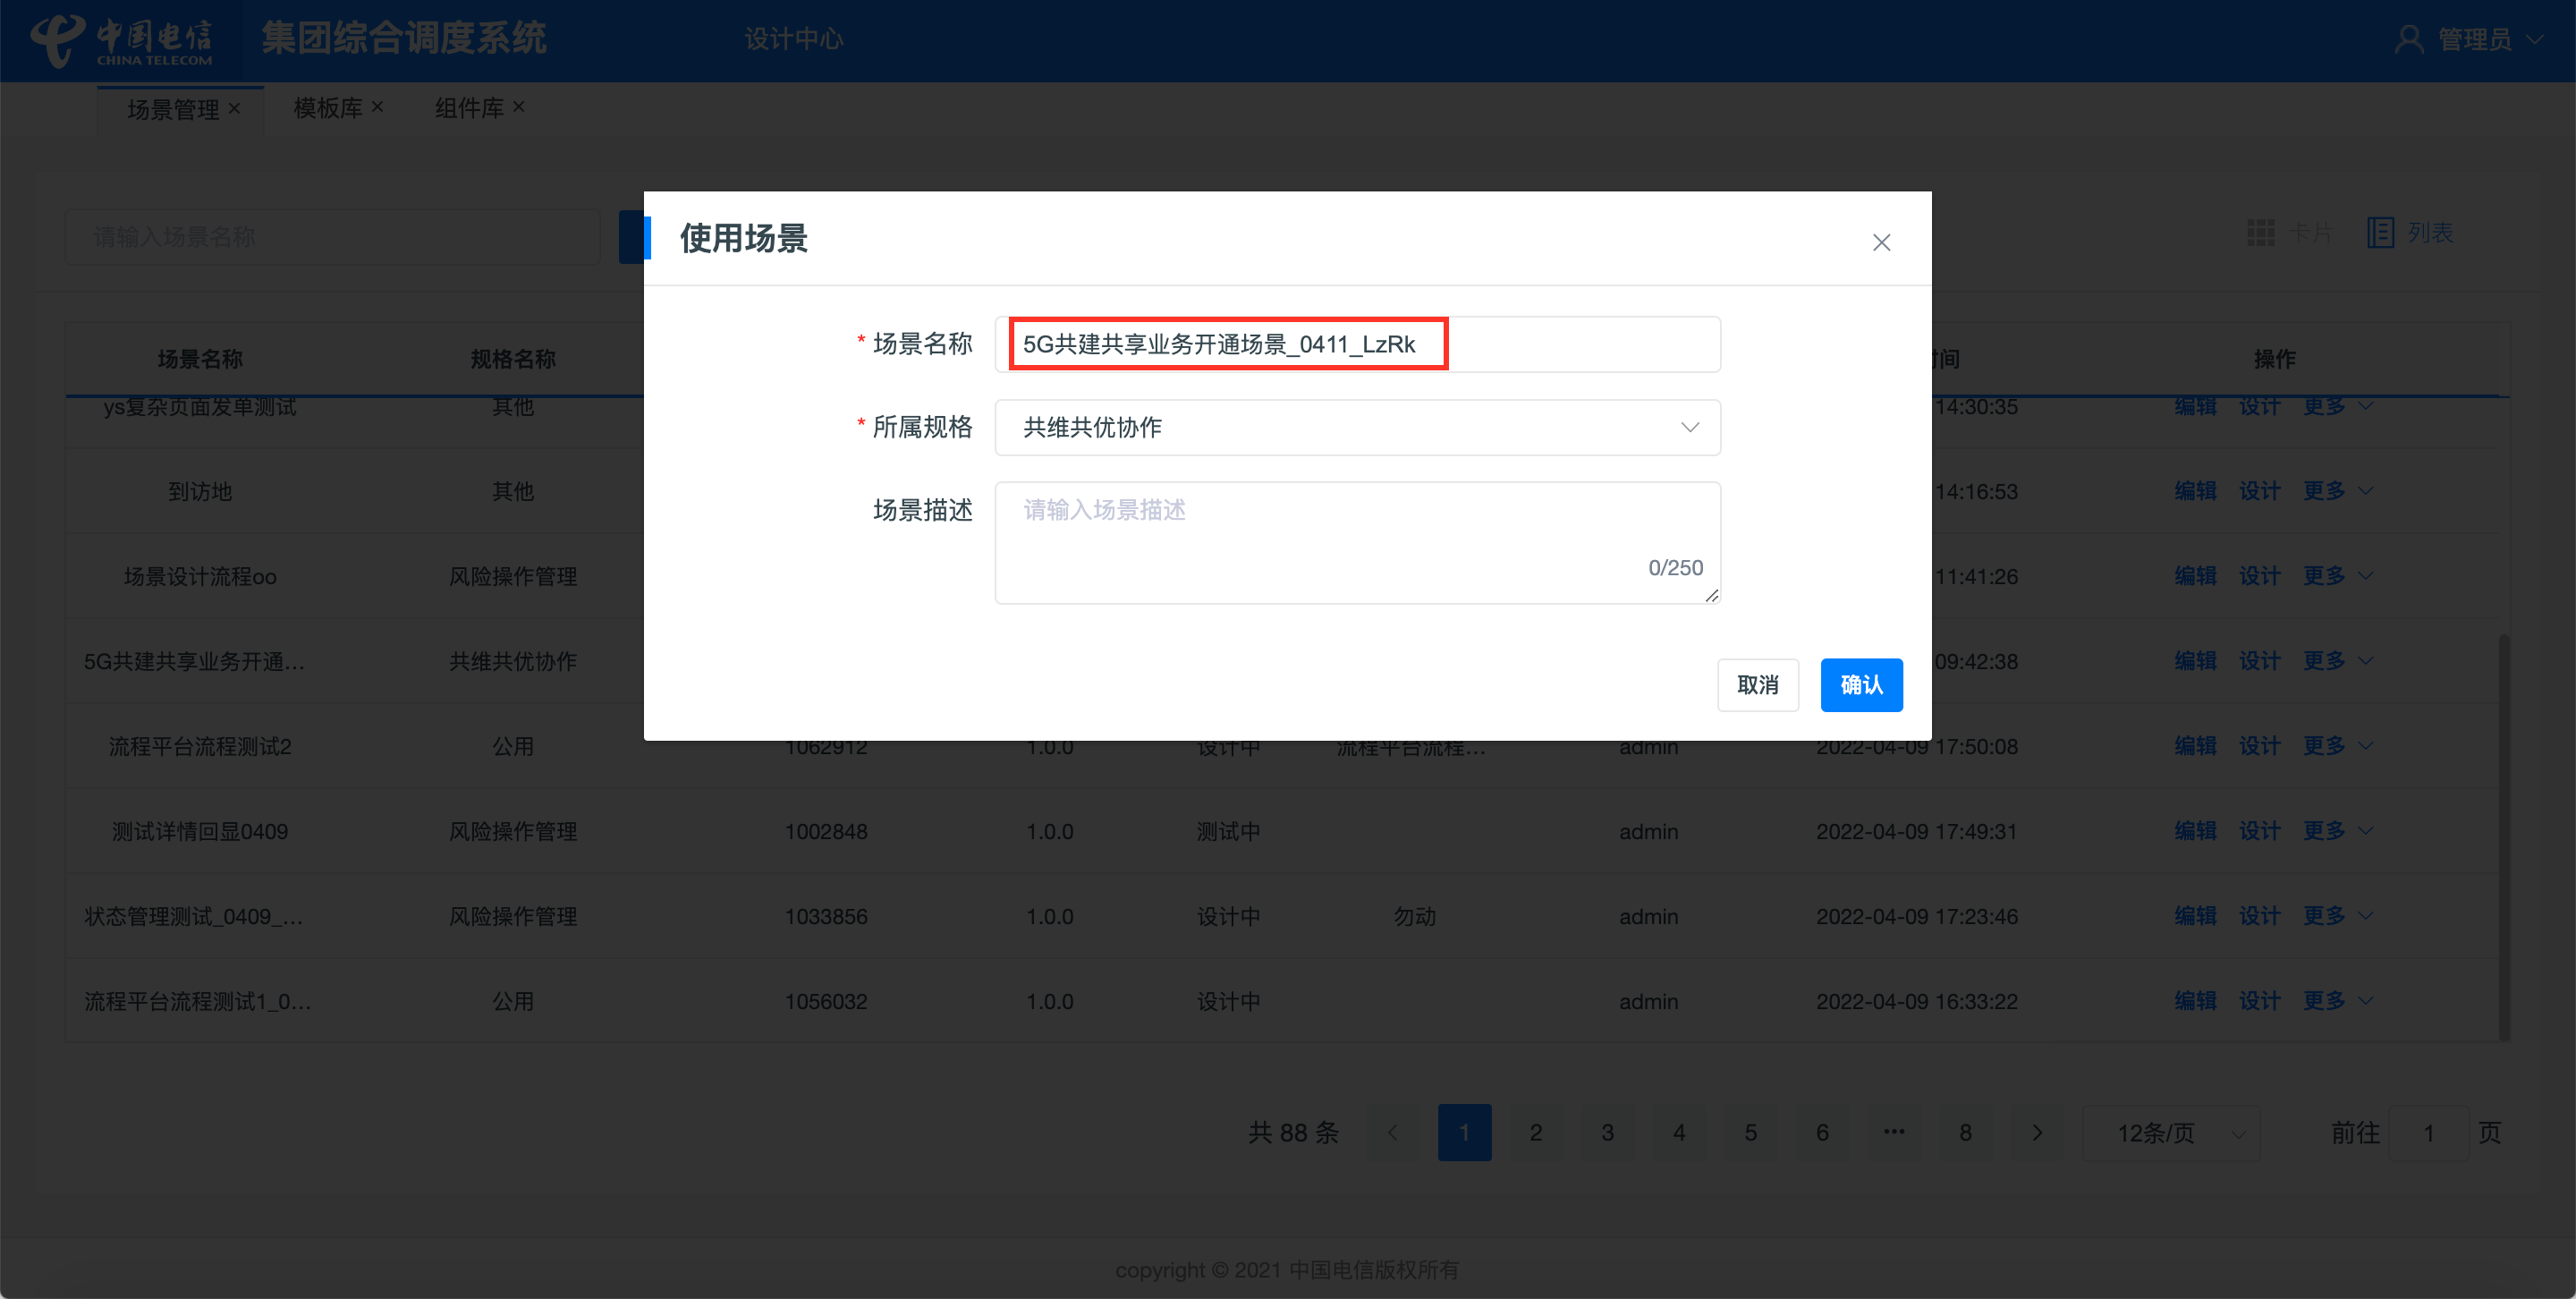The height and width of the screenshot is (1299, 2576).
Task: Click resize handle of 场景描述 textarea
Action: tap(1711, 596)
